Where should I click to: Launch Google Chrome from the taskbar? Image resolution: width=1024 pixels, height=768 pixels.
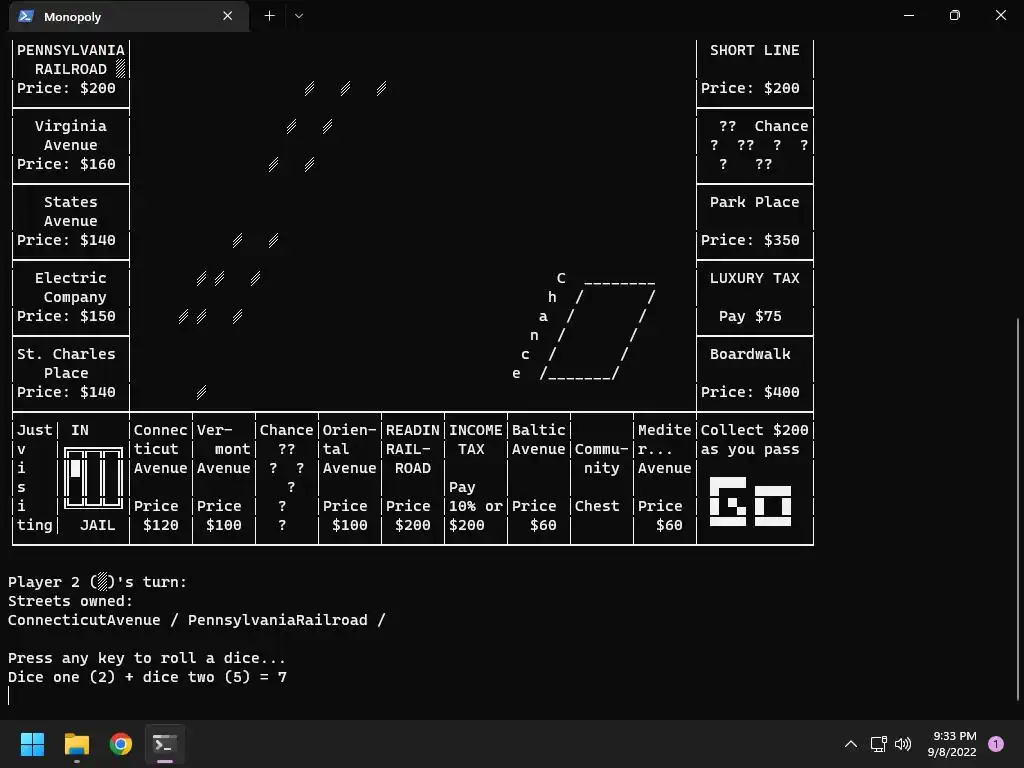click(x=121, y=744)
